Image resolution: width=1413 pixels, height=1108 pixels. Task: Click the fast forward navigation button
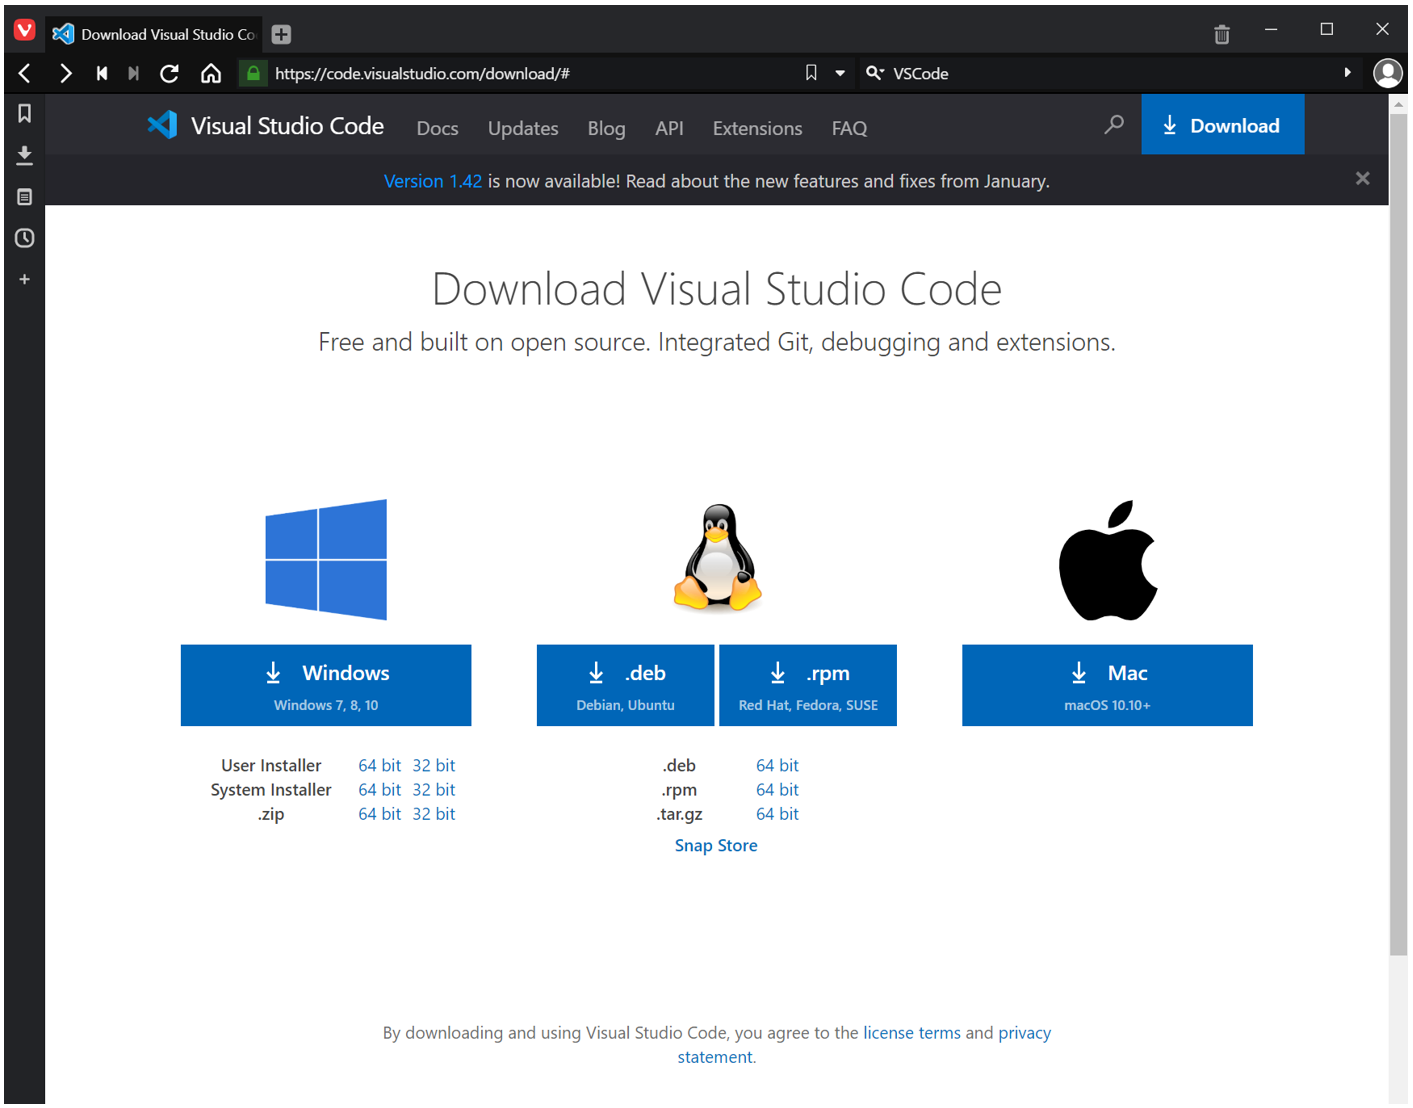(x=134, y=73)
